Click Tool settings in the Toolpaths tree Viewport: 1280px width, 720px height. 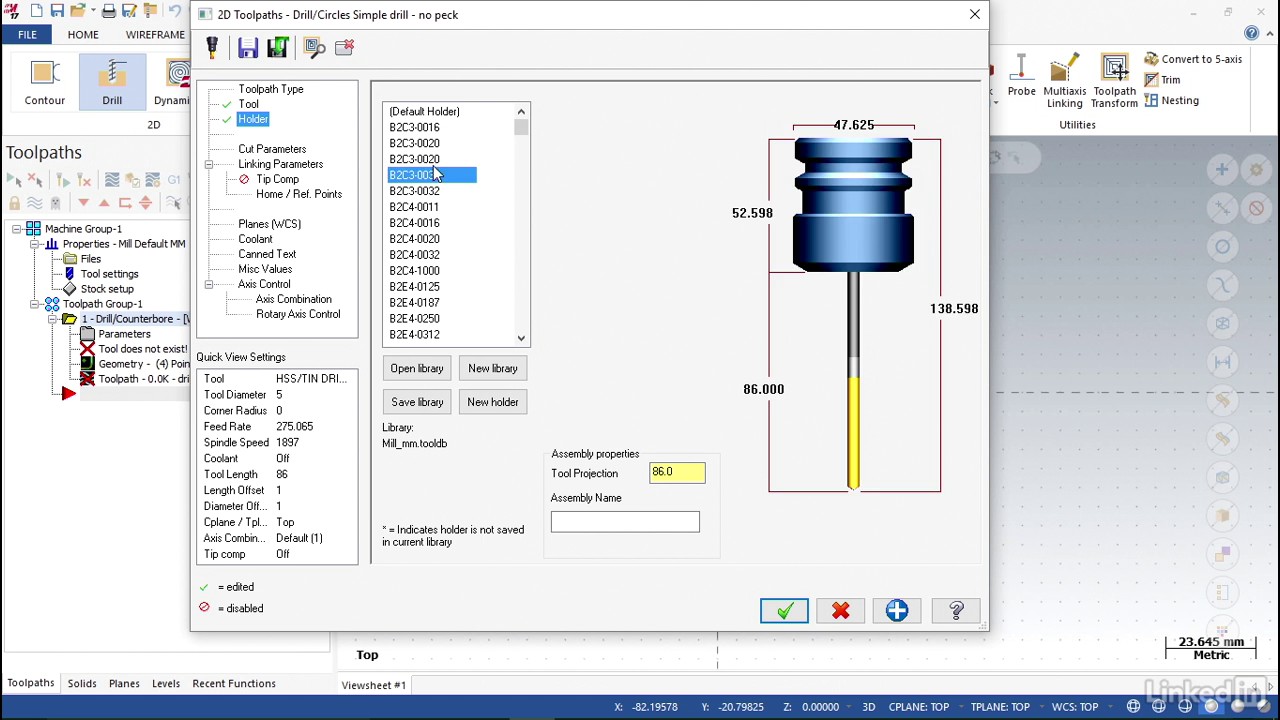[x=109, y=274]
